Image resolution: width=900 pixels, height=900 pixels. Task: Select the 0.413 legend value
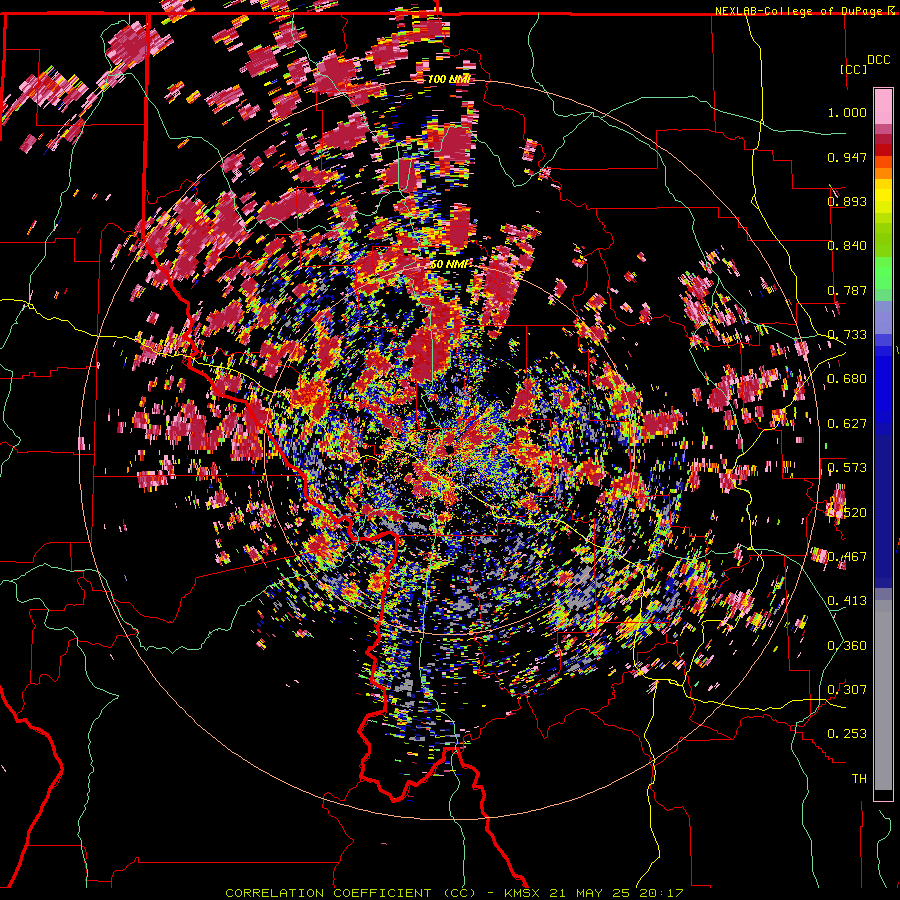point(847,601)
